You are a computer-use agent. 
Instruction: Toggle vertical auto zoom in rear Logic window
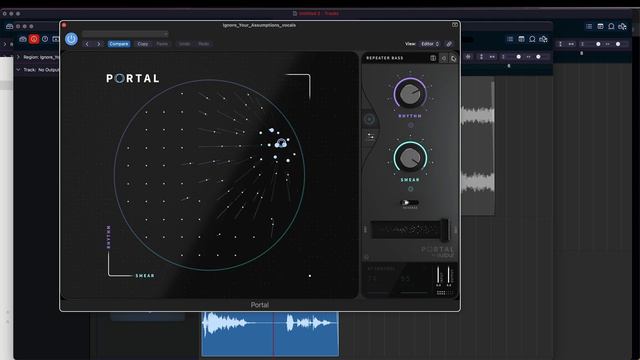pyautogui.click(x=560, y=44)
